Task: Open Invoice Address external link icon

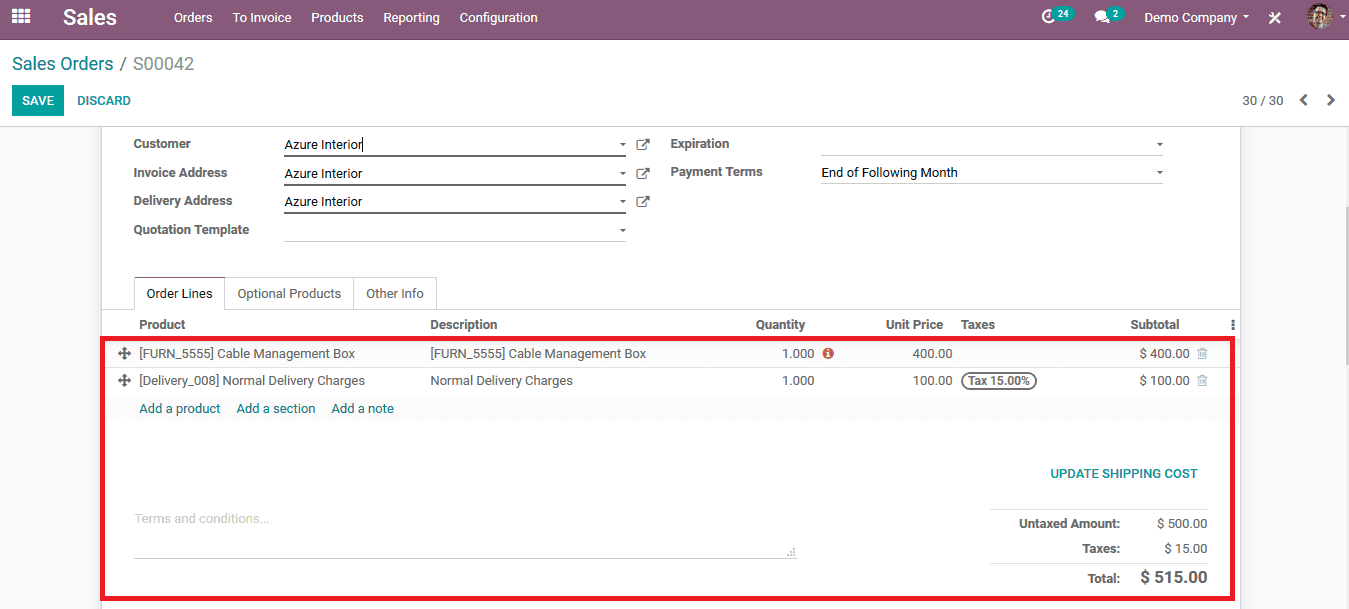Action: click(x=643, y=173)
